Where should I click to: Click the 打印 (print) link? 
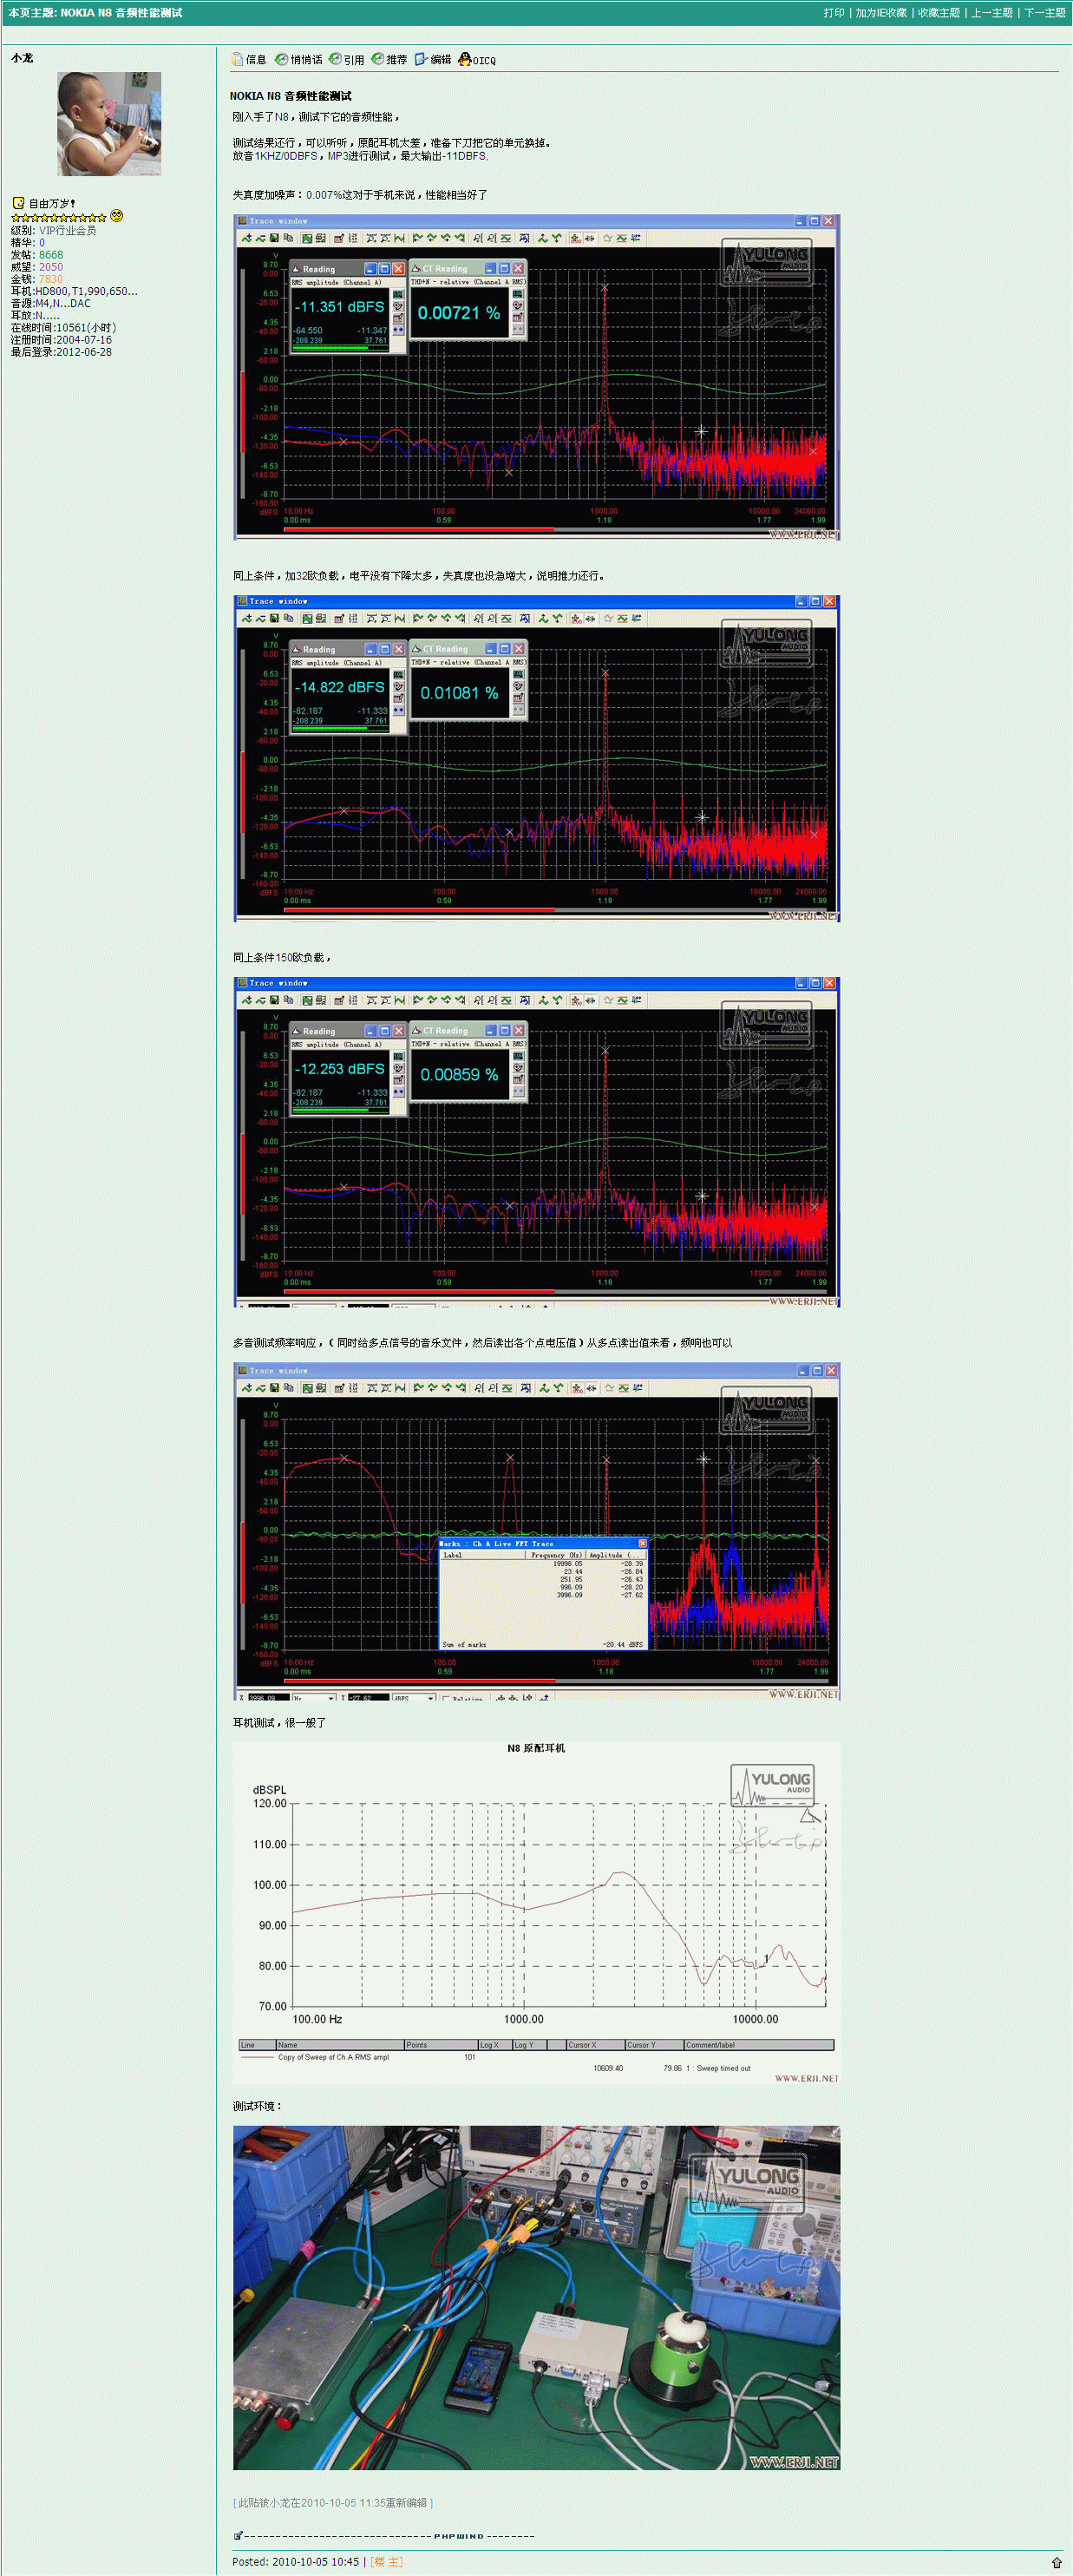tap(833, 13)
